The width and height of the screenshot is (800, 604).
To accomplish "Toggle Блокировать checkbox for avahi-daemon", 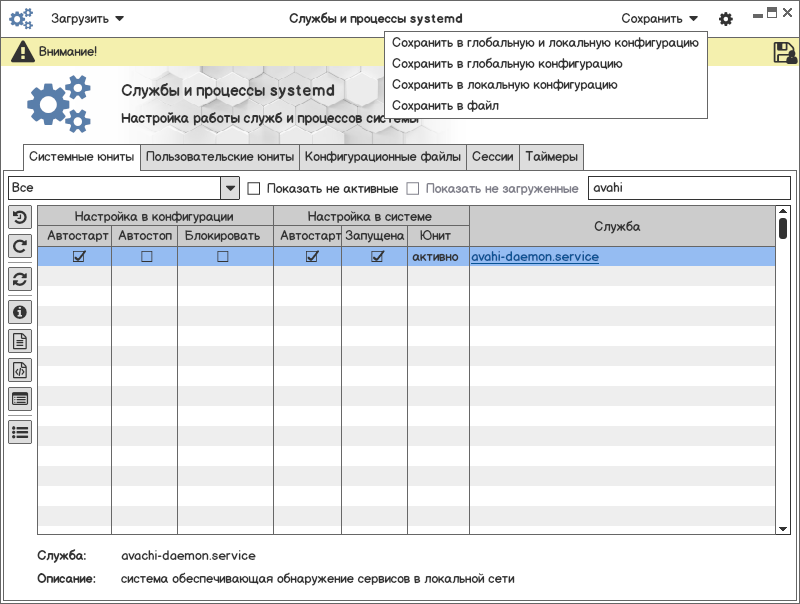I will [x=223, y=257].
